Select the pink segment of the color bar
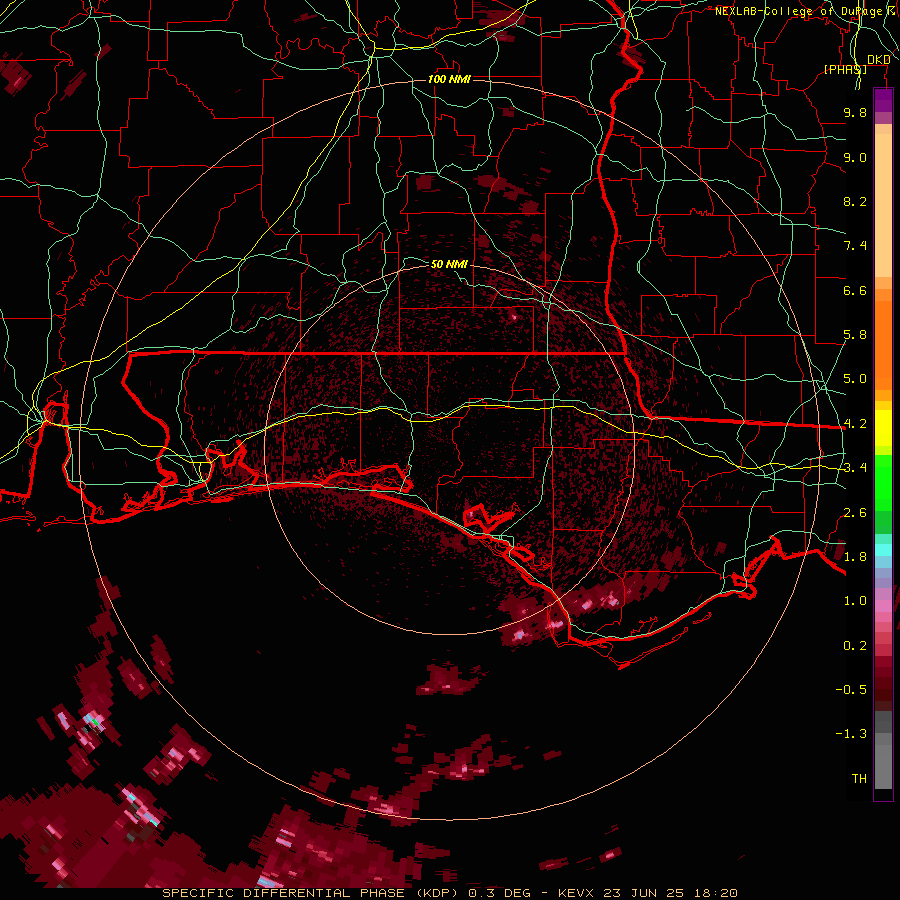 point(883,606)
